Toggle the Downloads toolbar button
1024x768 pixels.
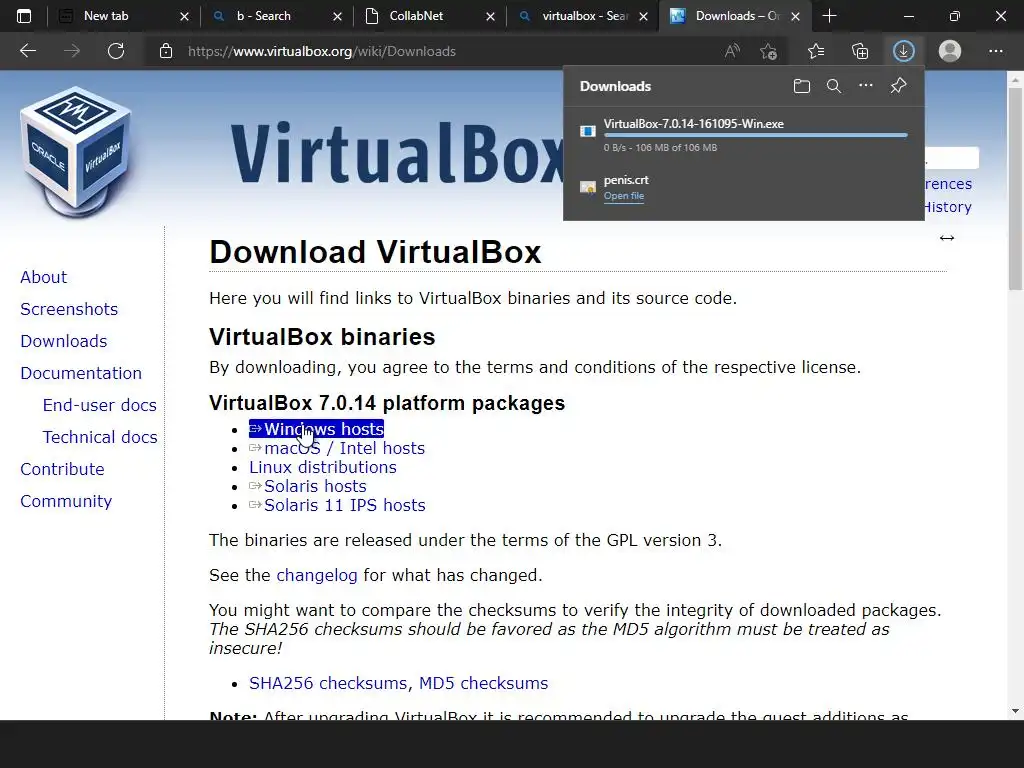pyautogui.click(x=904, y=51)
